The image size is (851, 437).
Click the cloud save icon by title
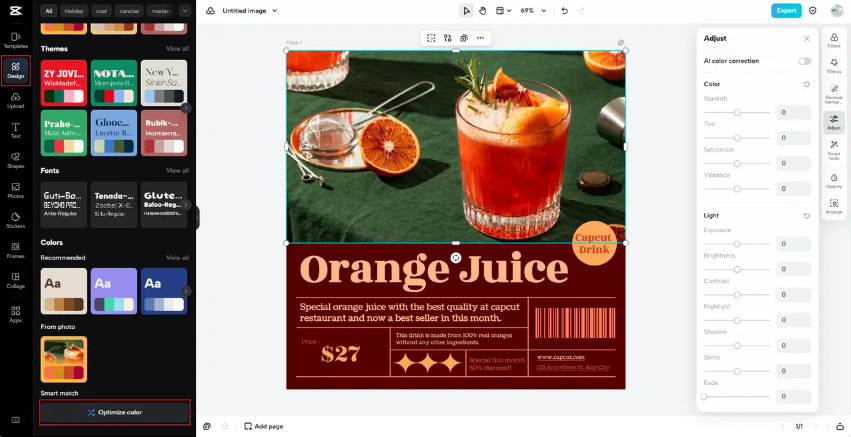pyautogui.click(x=211, y=10)
